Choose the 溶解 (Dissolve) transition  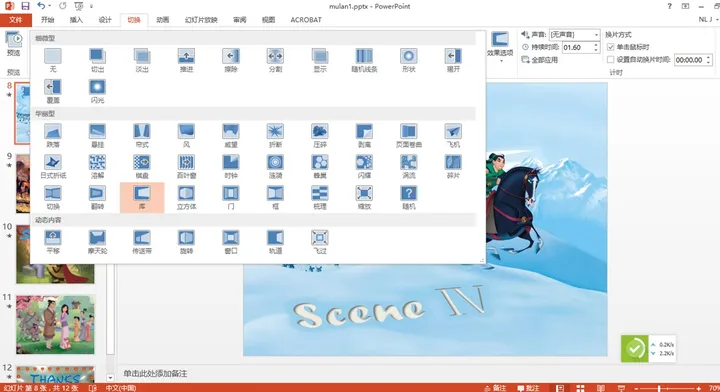(x=97, y=166)
